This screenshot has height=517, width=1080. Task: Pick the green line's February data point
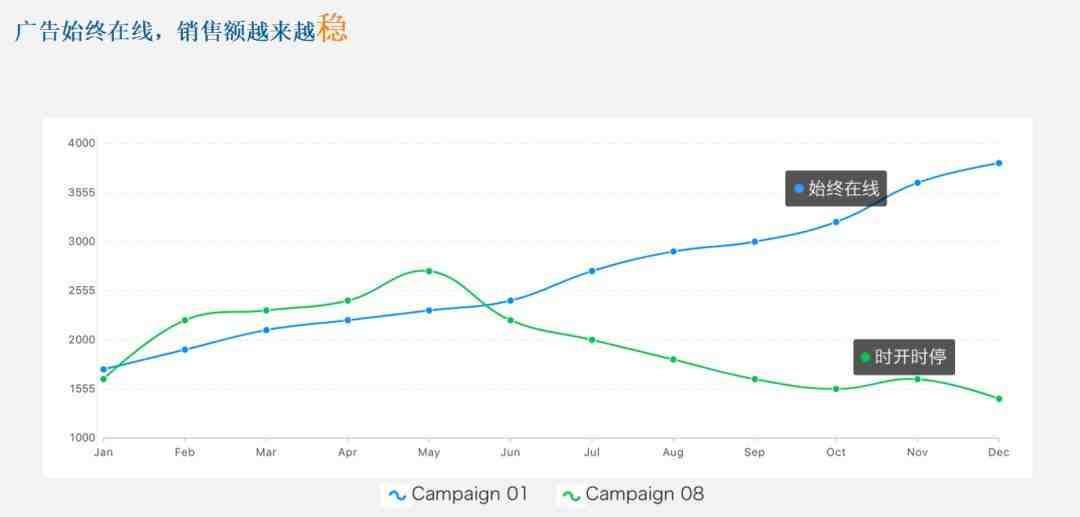tap(185, 320)
